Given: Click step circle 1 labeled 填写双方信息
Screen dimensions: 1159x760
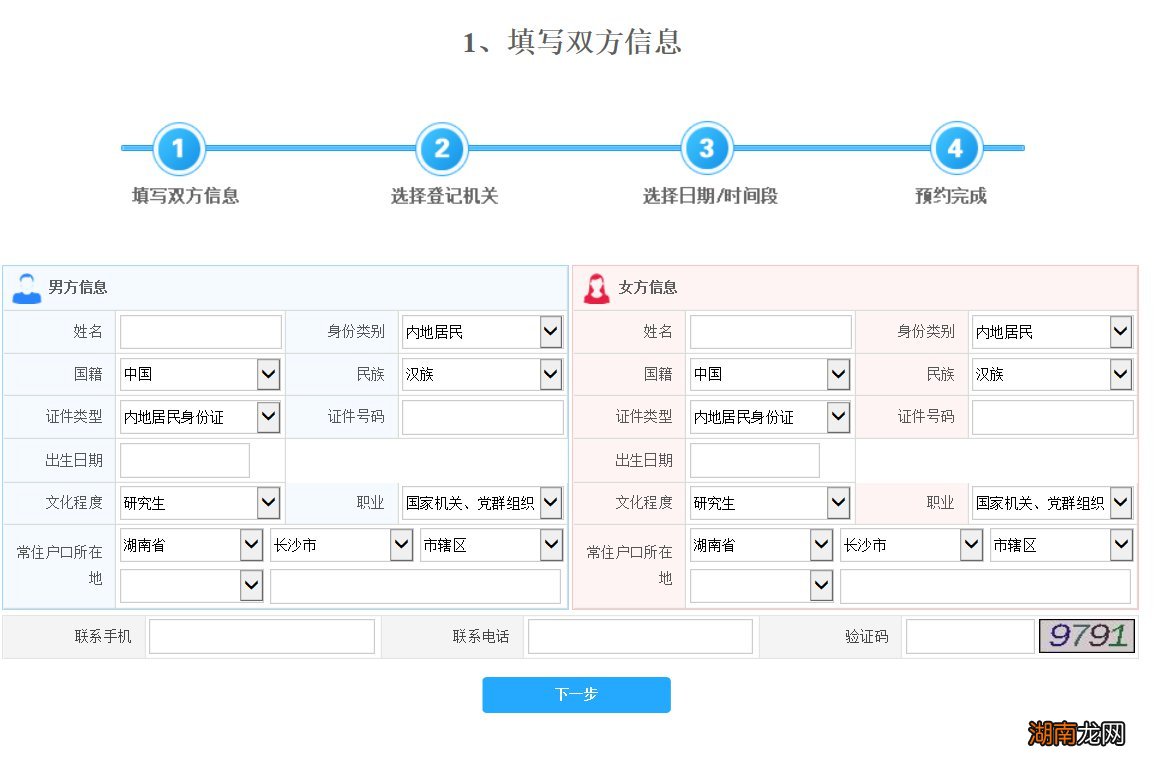Looking at the screenshot, I should [x=178, y=148].
